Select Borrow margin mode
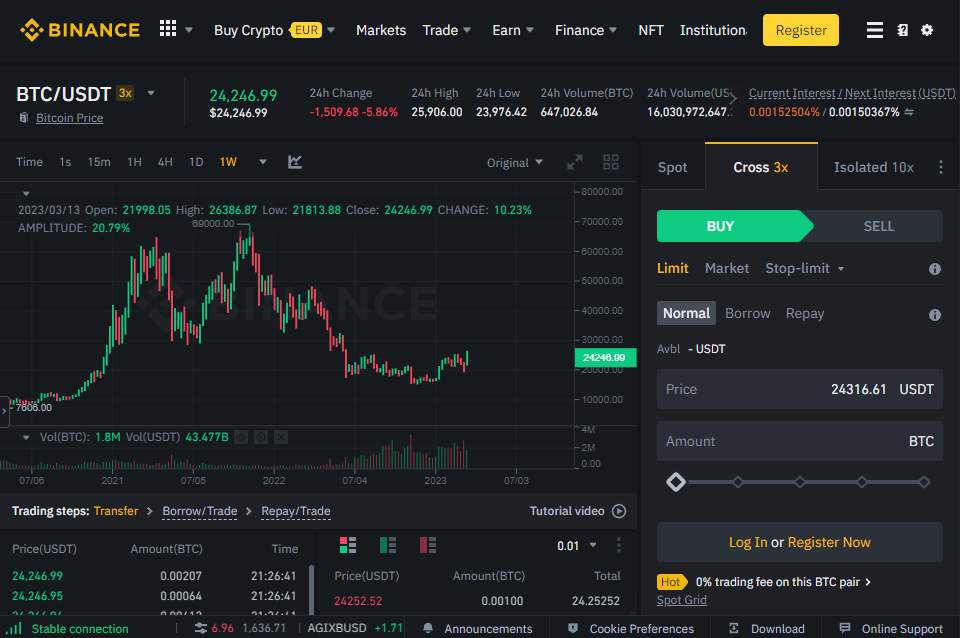The image size is (960, 638). click(x=748, y=313)
